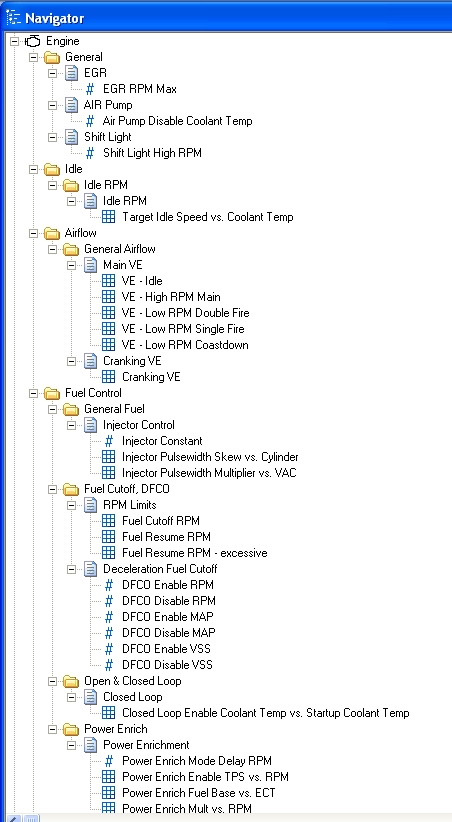
Task: Select Target Idle Speed vs. Coolant Temp
Action: (x=208, y=217)
